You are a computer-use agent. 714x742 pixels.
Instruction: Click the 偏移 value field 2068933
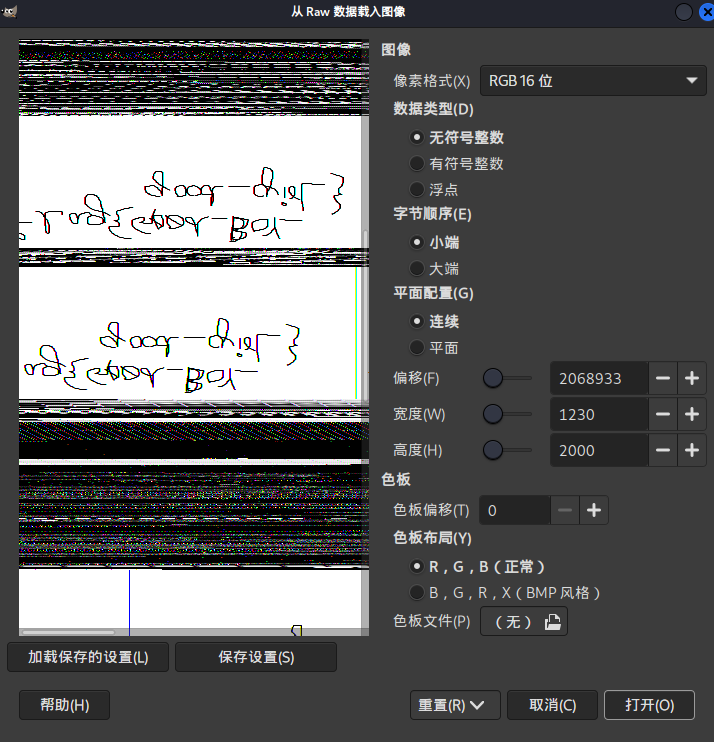(599, 378)
